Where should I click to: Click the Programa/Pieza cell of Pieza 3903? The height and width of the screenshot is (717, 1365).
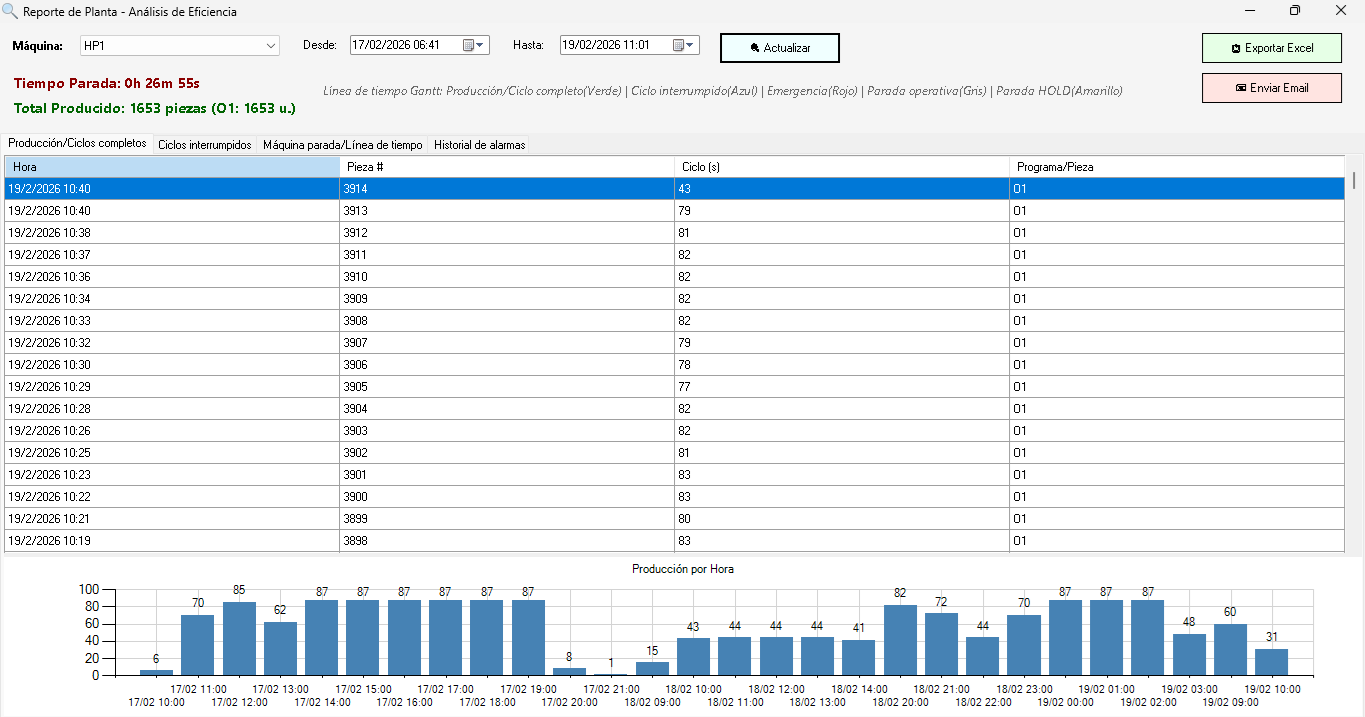(1178, 431)
